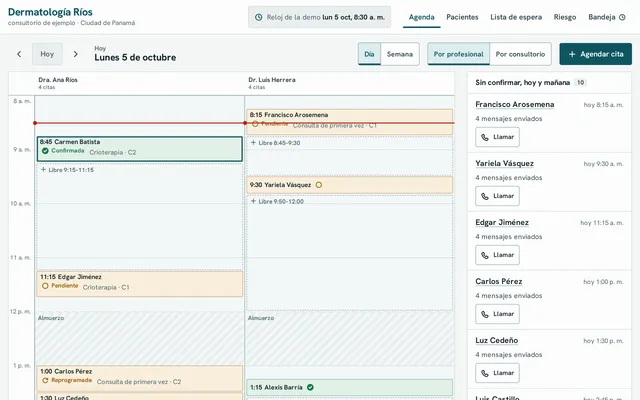Click the Lunes 5 de octubre heading
The width and height of the screenshot is (640, 400).
point(135,58)
